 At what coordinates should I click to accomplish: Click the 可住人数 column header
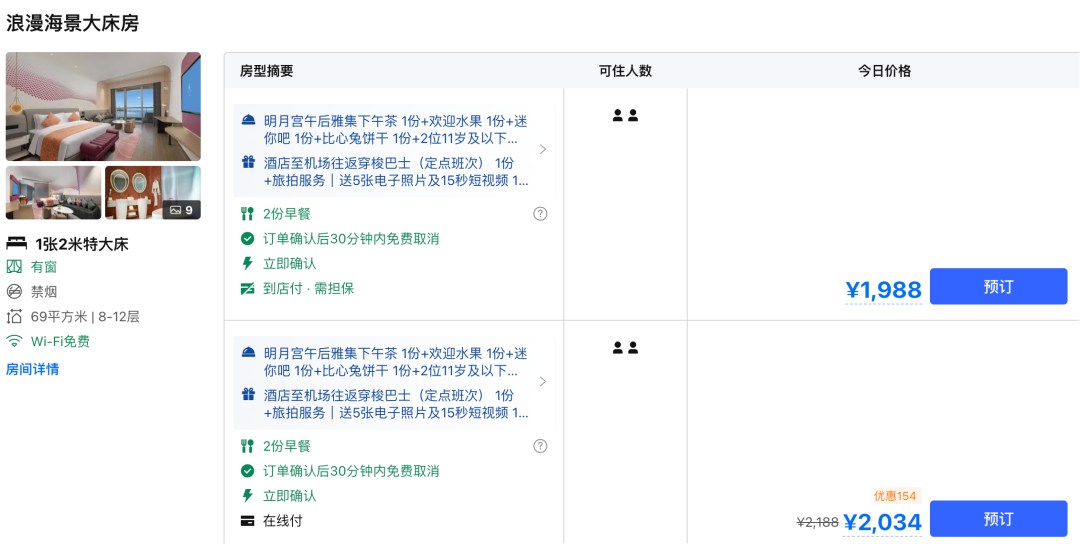click(x=625, y=71)
